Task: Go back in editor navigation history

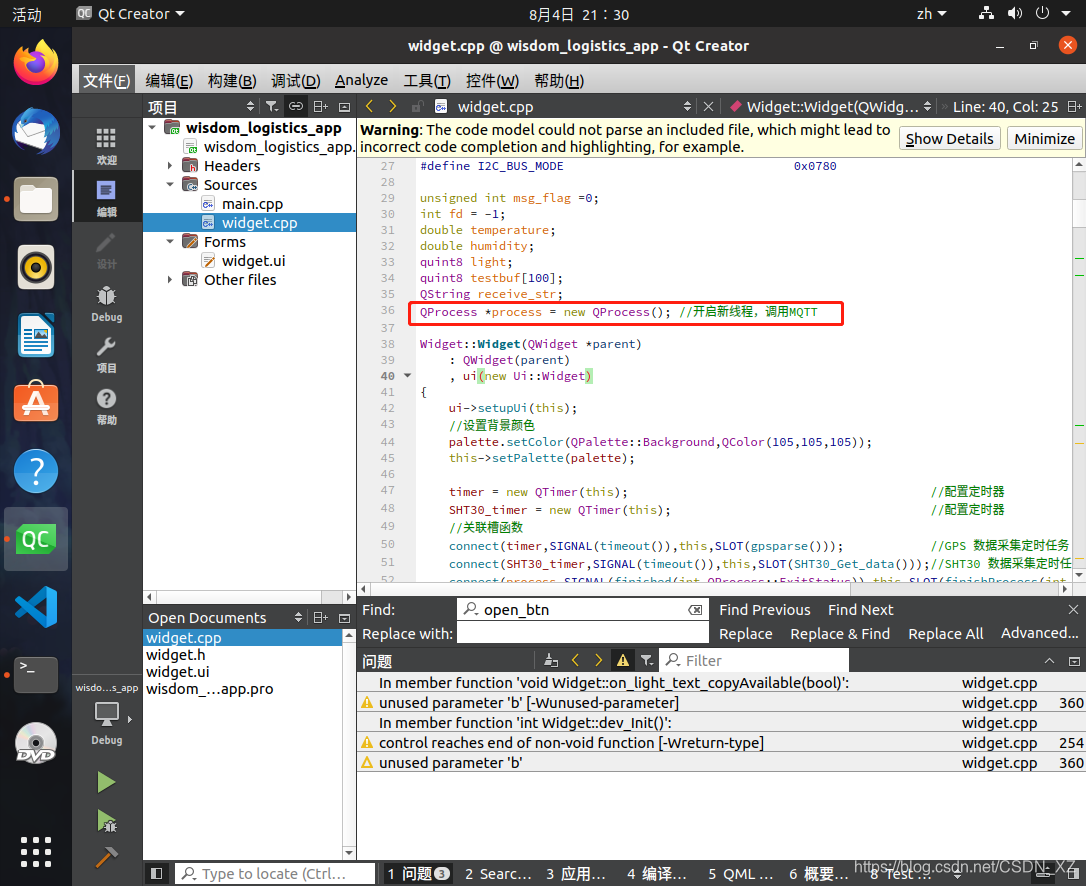Action: 369,106
